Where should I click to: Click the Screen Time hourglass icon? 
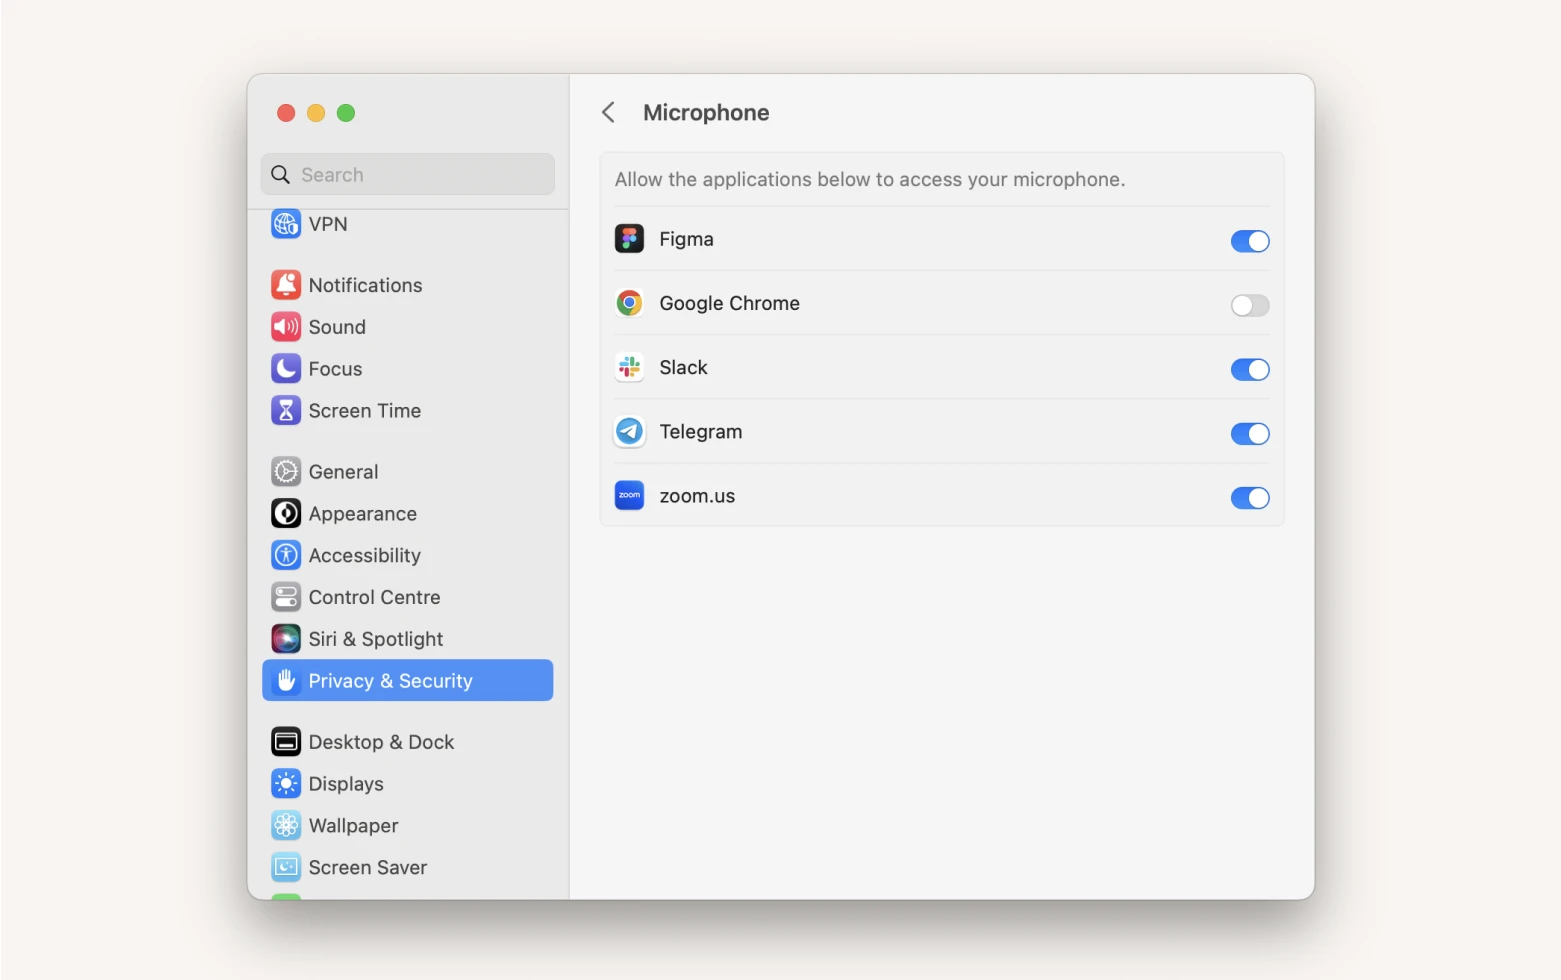tap(286, 411)
